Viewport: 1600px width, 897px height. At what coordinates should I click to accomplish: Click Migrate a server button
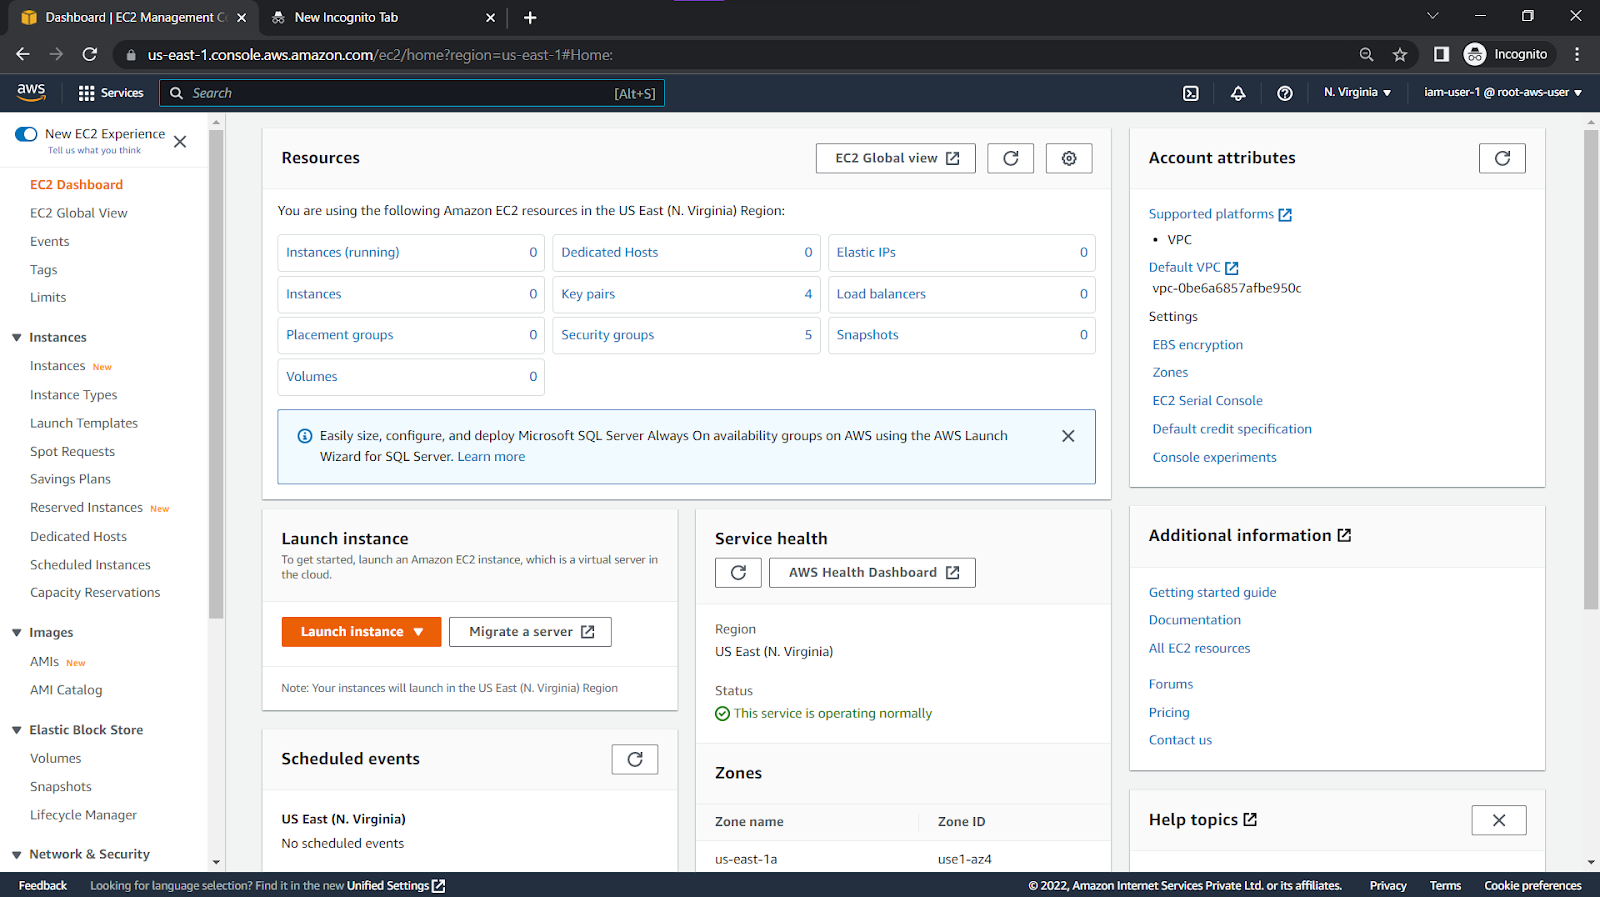(x=531, y=632)
